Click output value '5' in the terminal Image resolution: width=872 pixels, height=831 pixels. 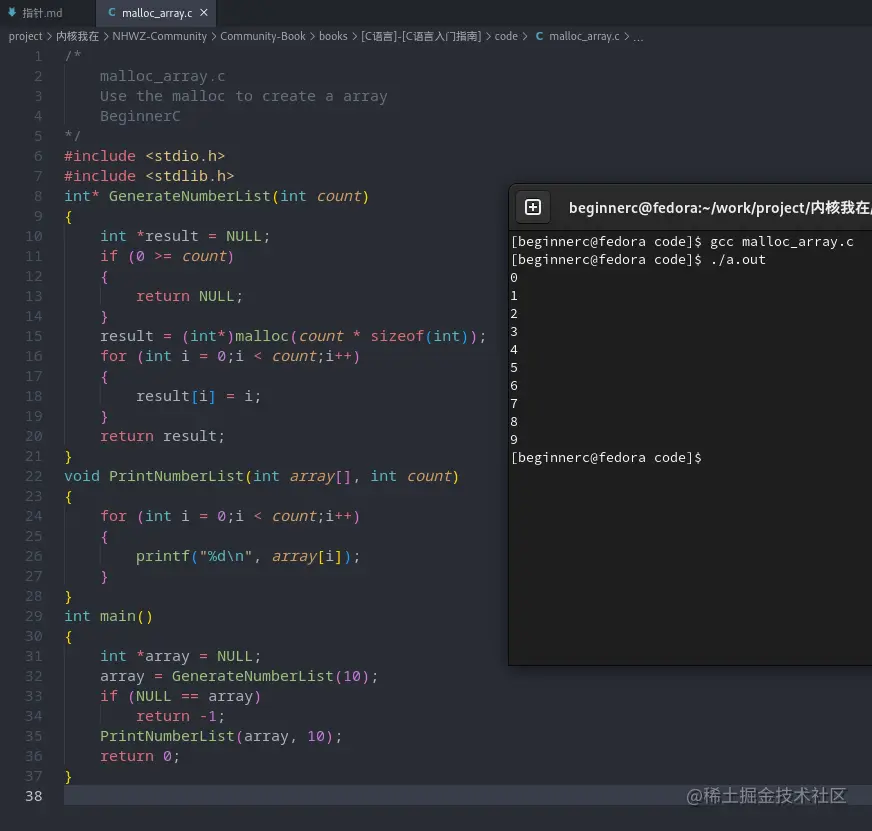tap(514, 368)
